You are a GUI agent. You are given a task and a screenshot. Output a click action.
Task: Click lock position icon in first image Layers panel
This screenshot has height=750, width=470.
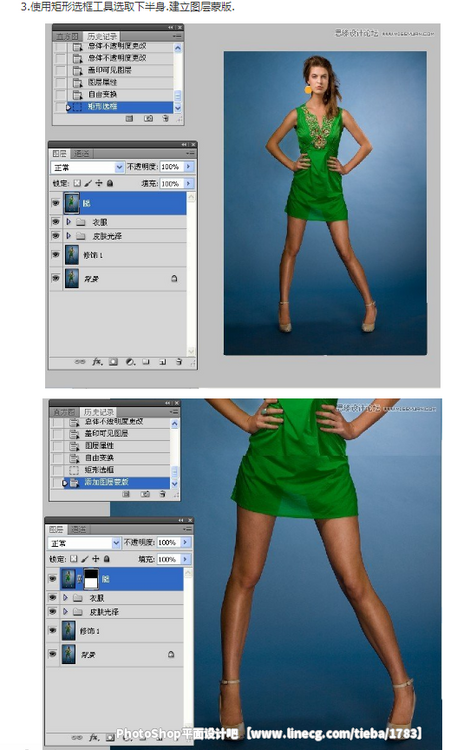coord(99,183)
